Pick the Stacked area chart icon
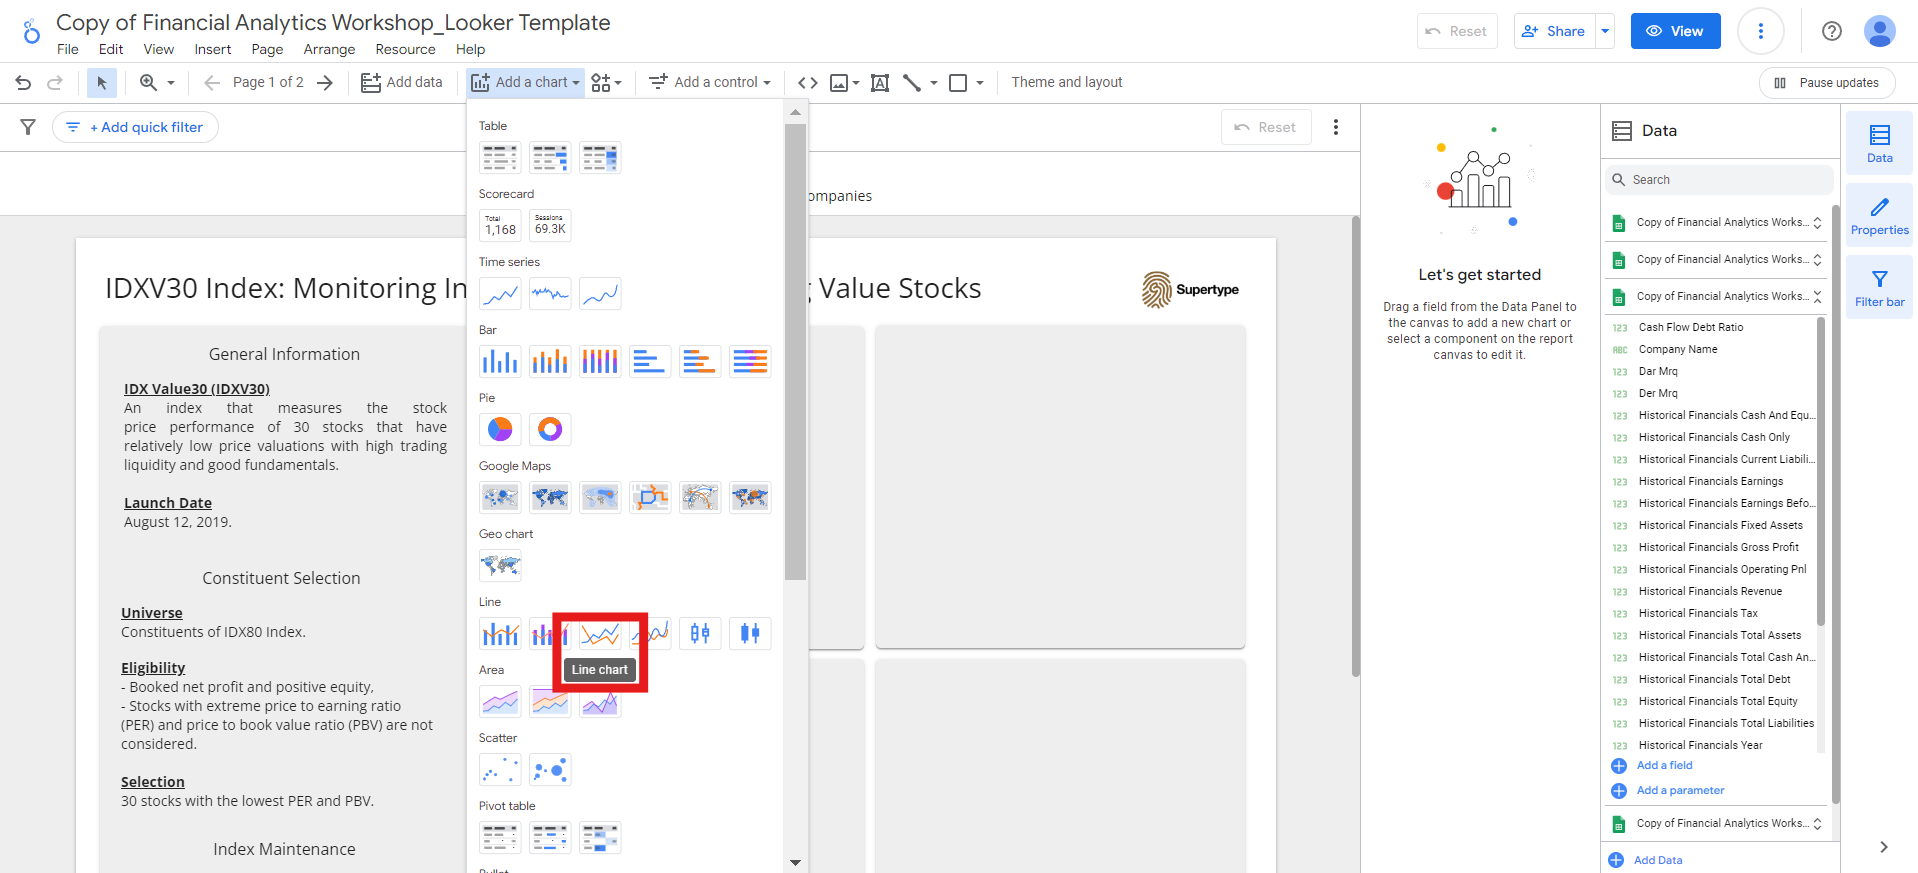 [x=550, y=702]
